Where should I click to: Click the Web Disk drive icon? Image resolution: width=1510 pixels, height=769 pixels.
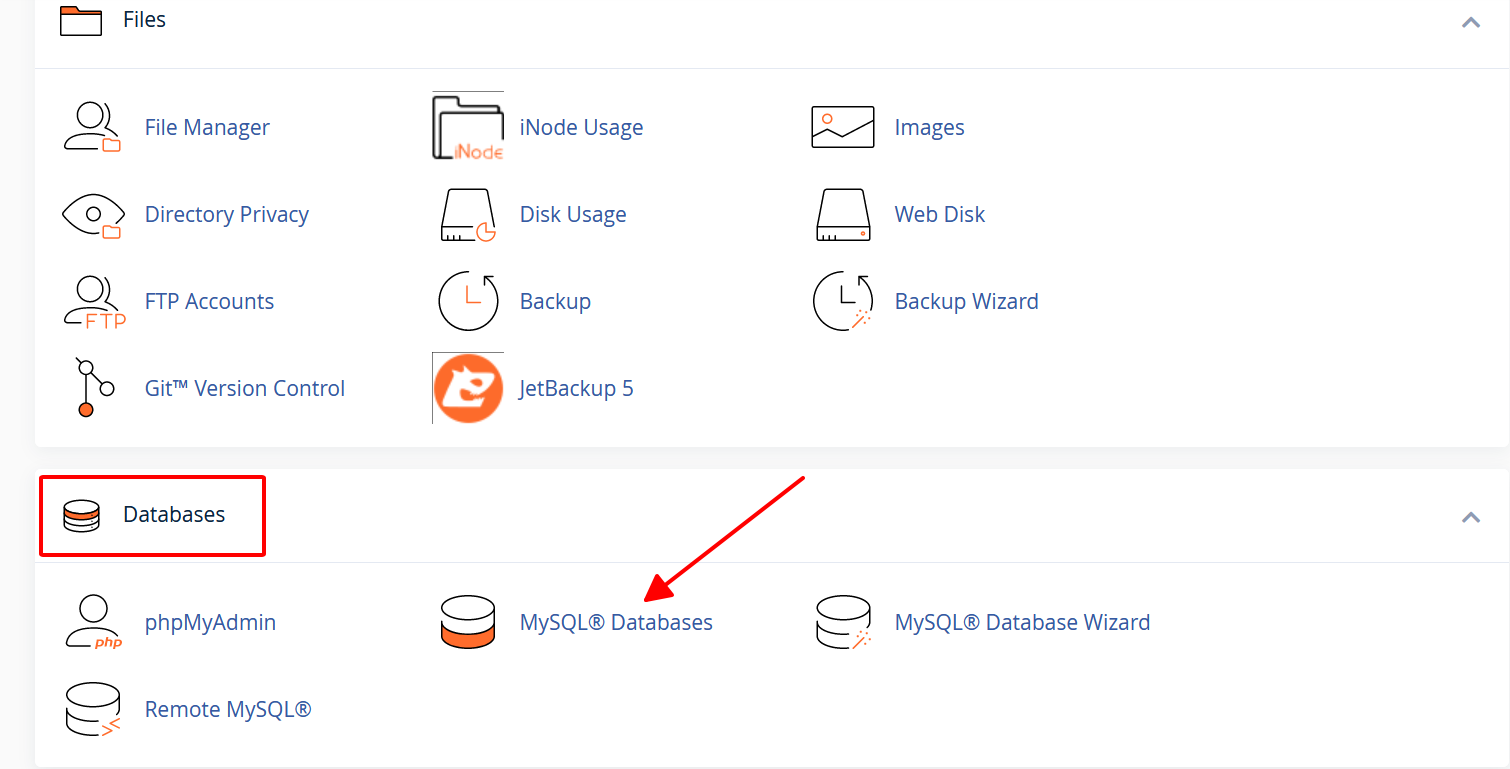(842, 214)
